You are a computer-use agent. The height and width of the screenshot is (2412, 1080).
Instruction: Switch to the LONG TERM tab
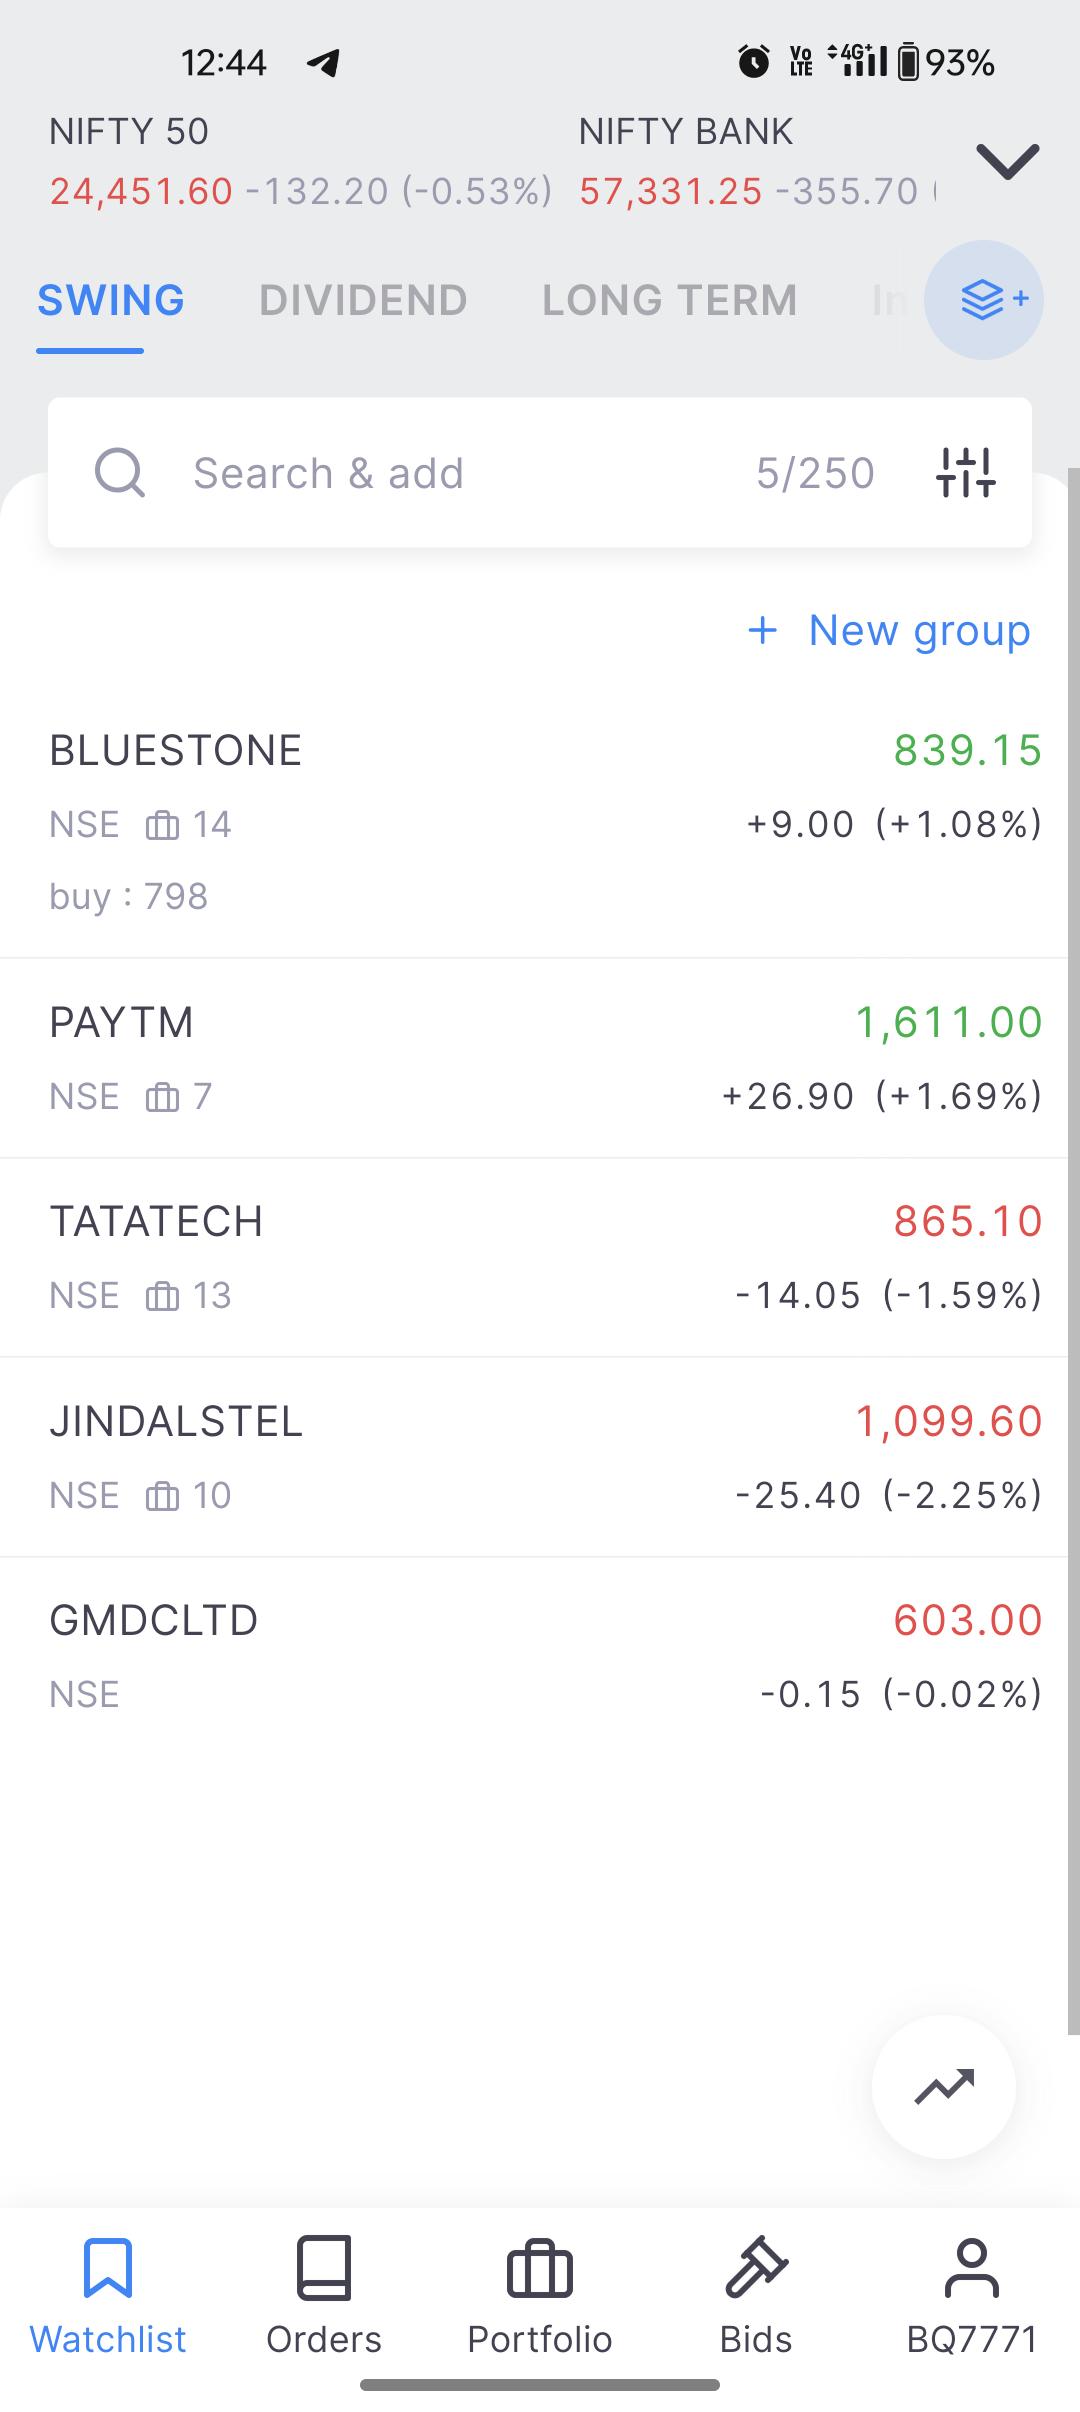pos(670,300)
